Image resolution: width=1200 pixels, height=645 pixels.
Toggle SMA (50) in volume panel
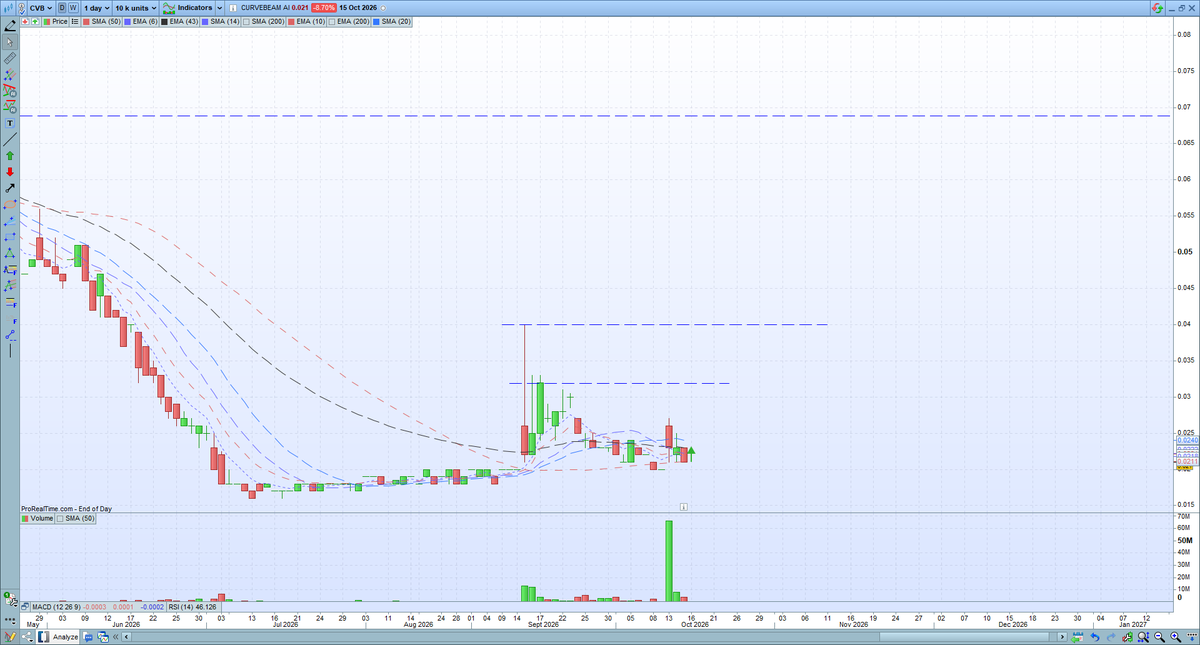(x=77, y=519)
